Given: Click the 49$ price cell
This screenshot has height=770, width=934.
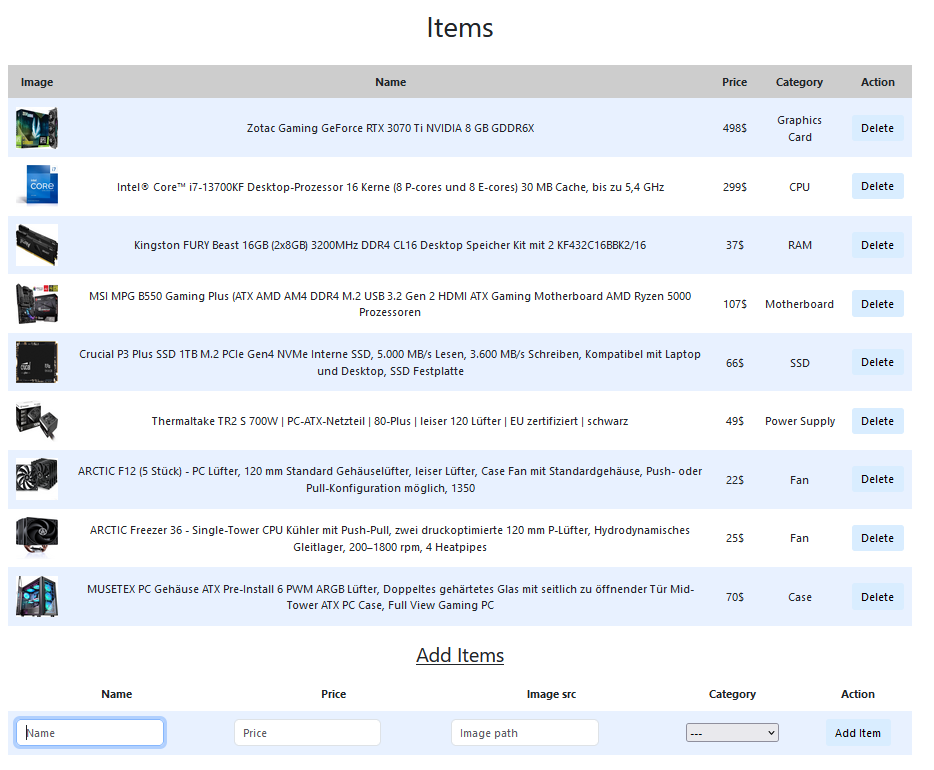Looking at the screenshot, I should tap(734, 421).
